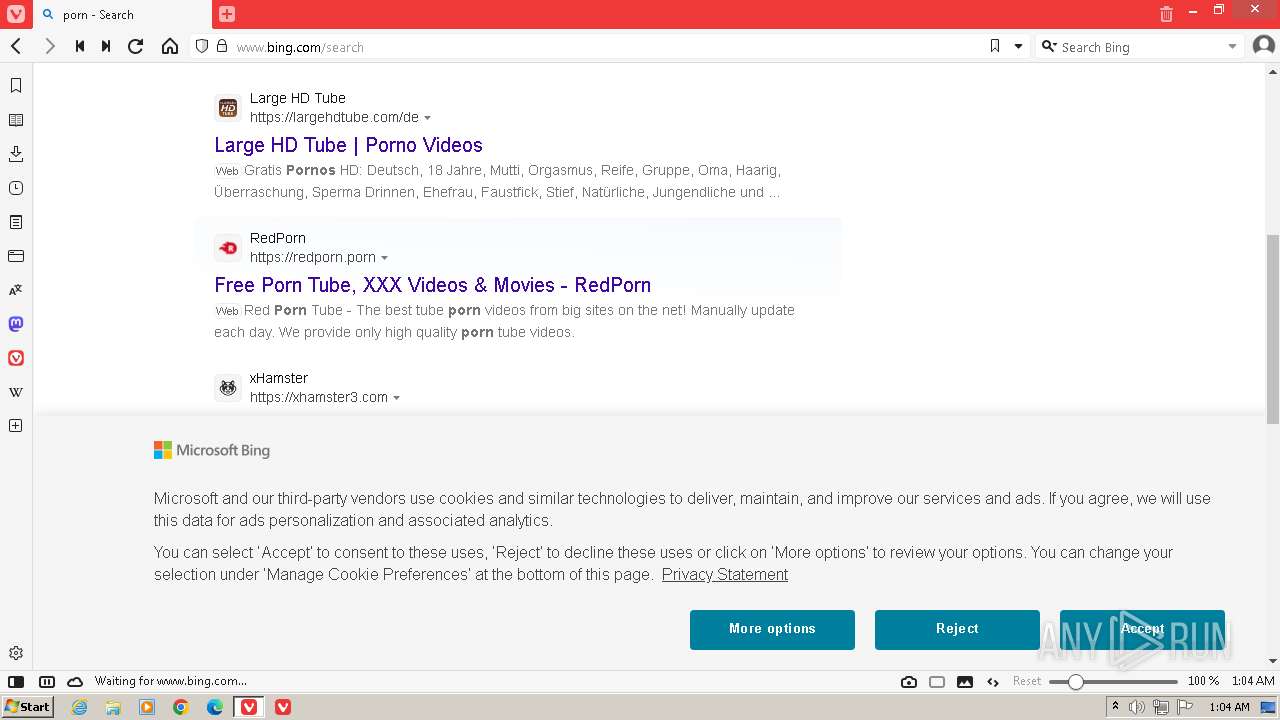Screen dimensions: 1280x720
Task: Open the Windows Start menu
Action: (x=27, y=707)
